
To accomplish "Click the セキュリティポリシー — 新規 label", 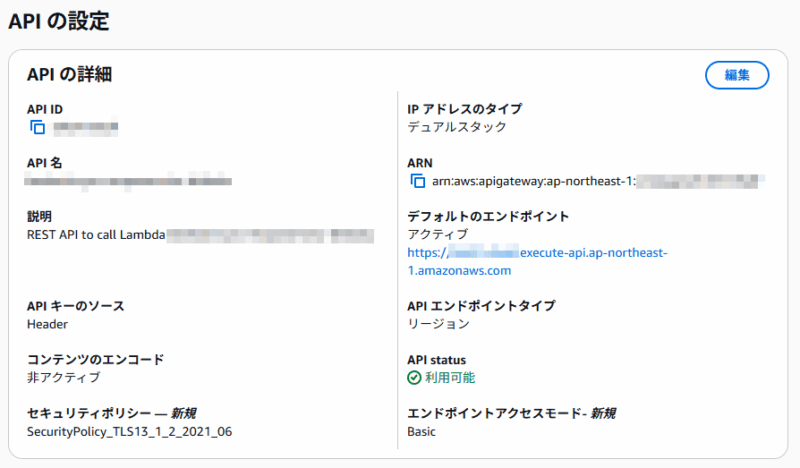I will (112, 413).
